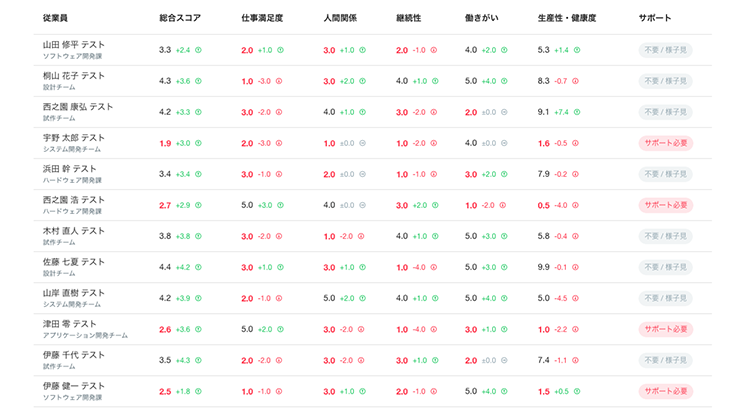The width and height of the screenshot is (740, 410).
Task: Open employee 木村 直人 テスト
Action: click(74, 231)
